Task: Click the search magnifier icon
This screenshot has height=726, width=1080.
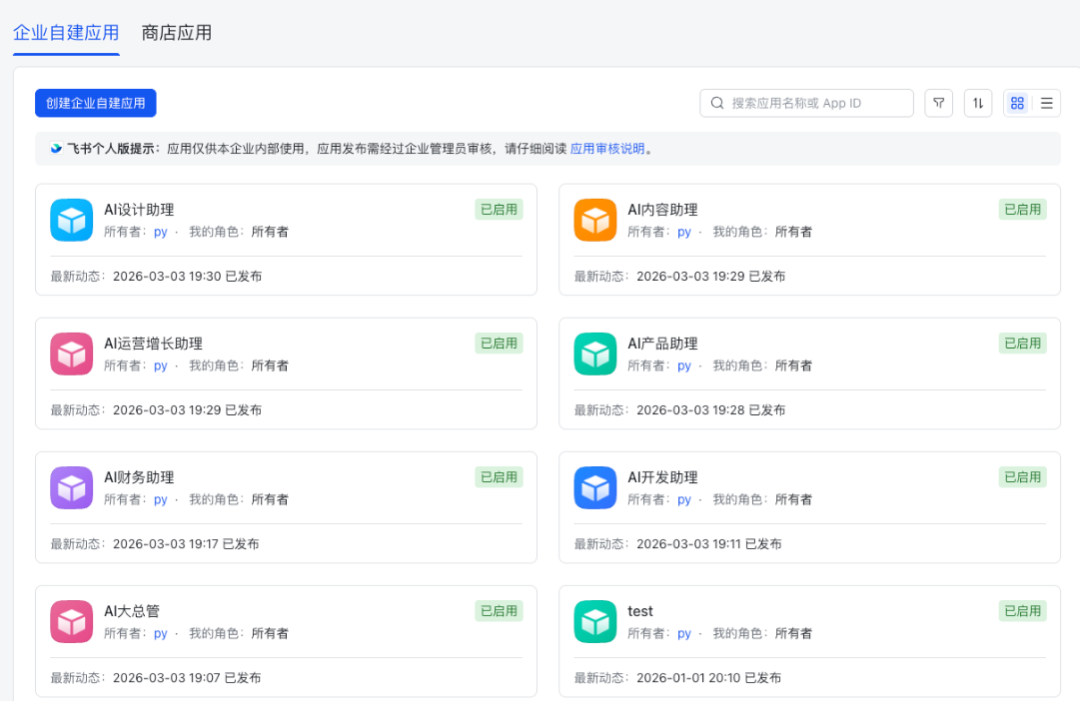Action: (x=717, y=103)
